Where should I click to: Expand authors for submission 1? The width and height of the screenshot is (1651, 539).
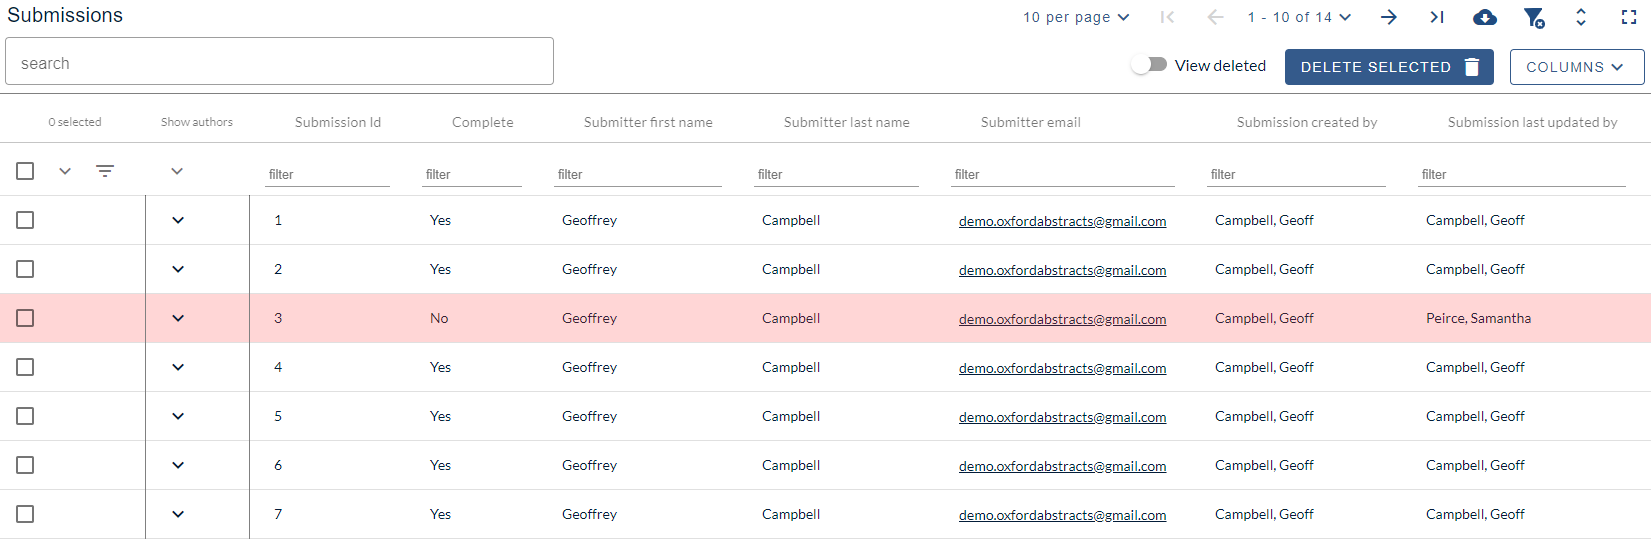click(x=178, y=220)
